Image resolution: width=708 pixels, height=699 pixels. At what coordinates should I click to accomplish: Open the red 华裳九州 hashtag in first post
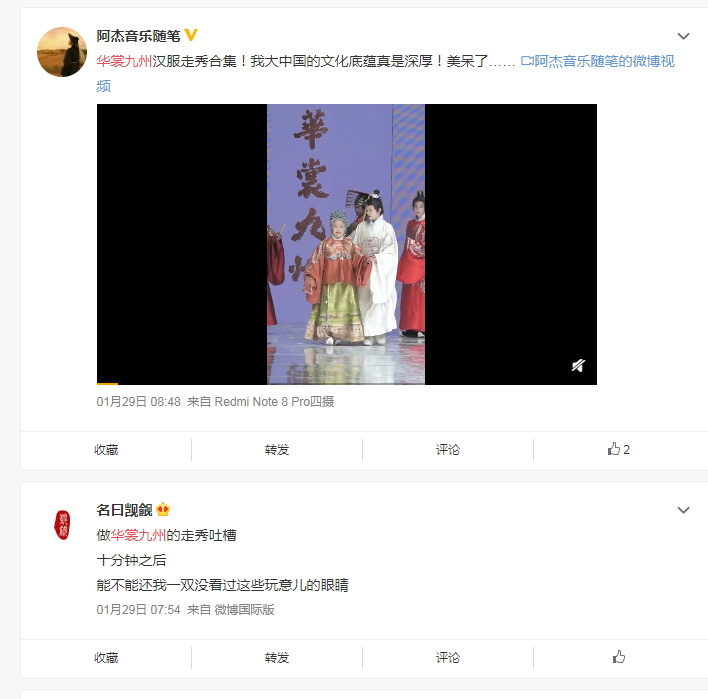(124, 61)
